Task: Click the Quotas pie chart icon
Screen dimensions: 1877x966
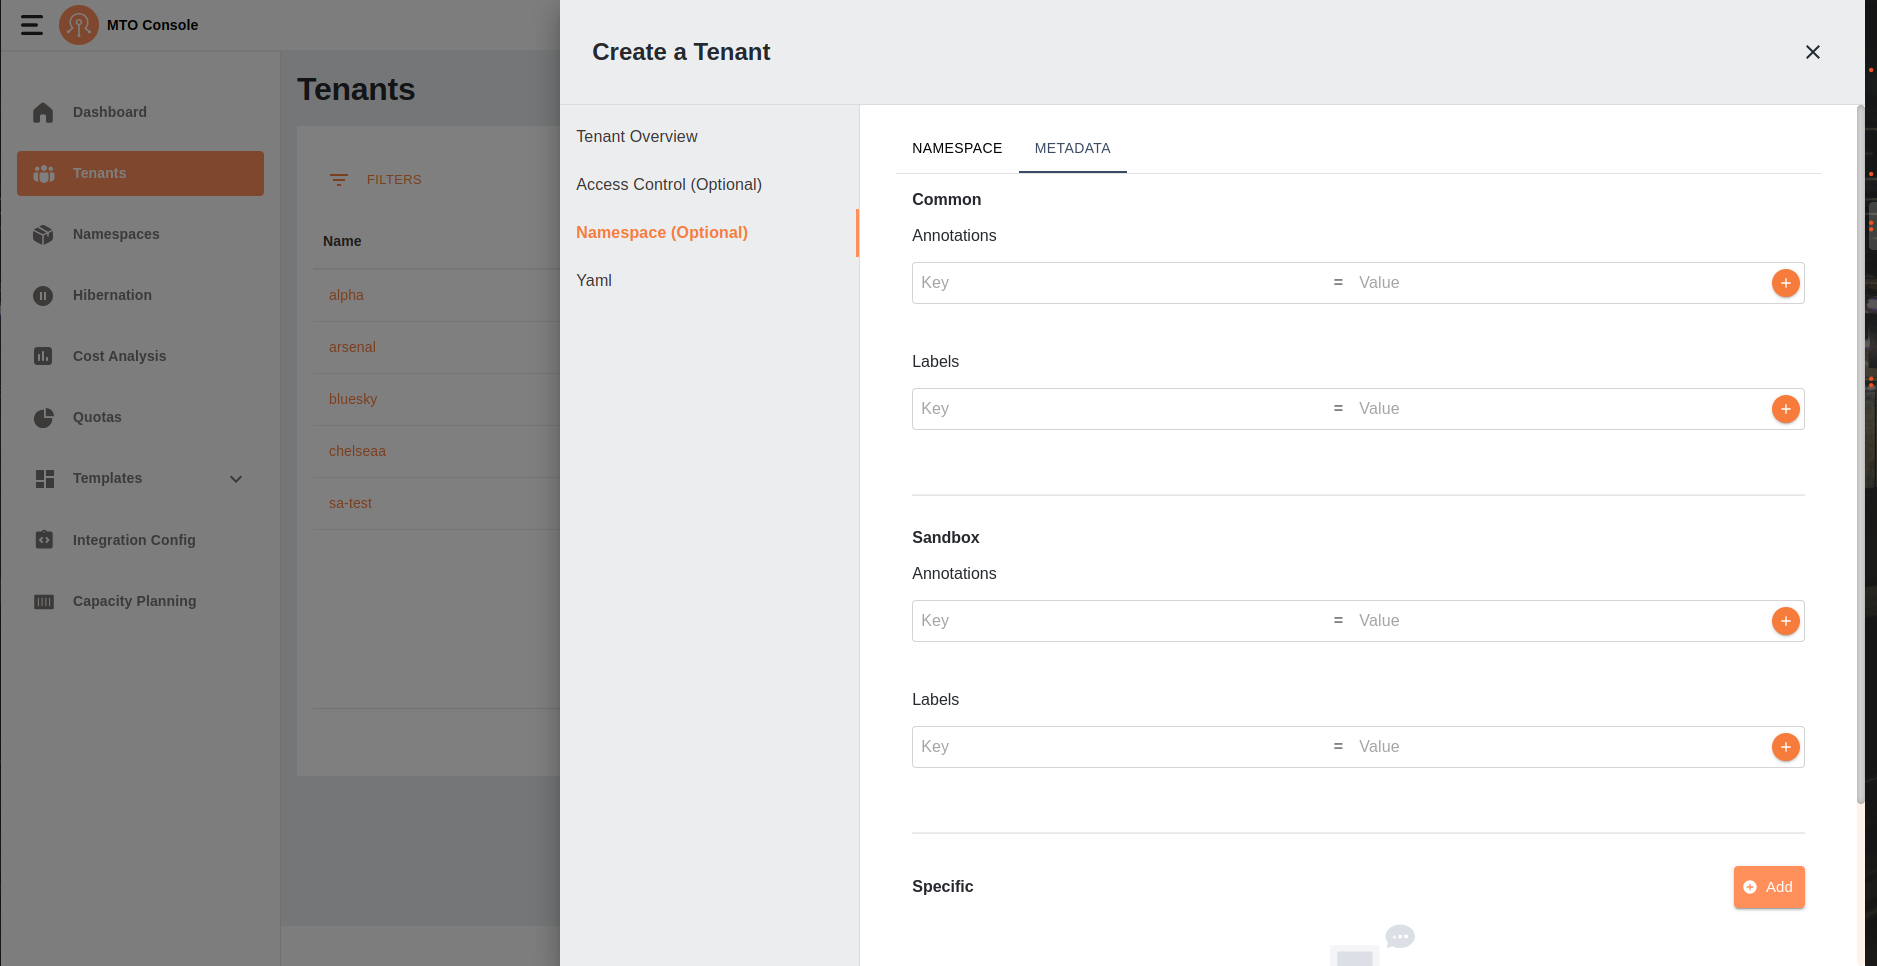Action: pos(43,418)
